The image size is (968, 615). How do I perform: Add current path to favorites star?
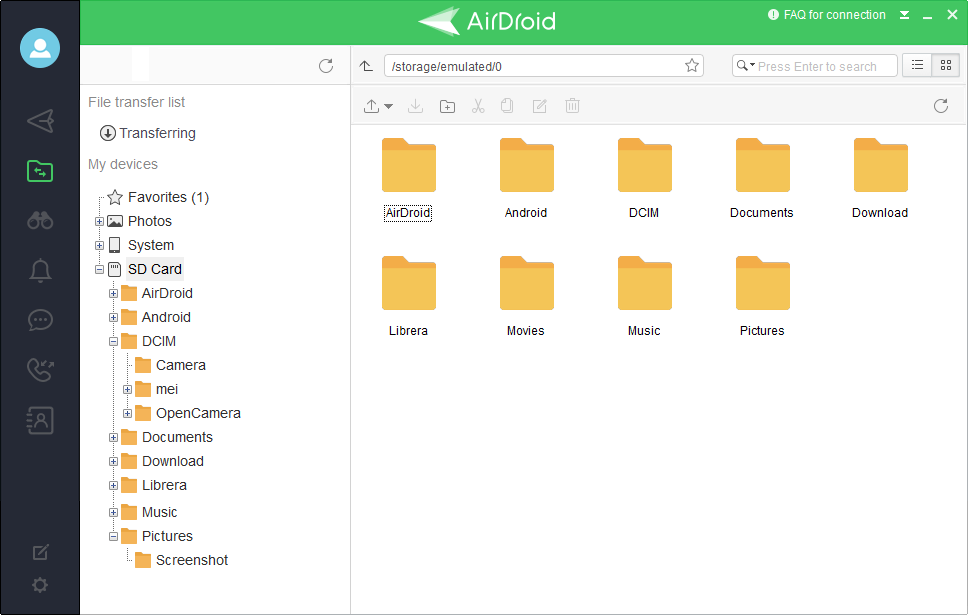coord(692,65)
